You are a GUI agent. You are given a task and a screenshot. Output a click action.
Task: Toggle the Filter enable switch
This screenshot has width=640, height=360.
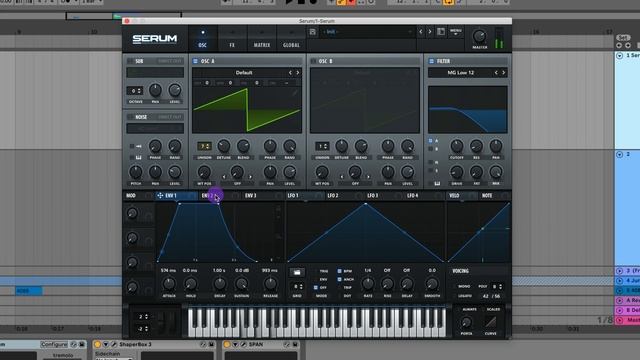pyautogui.click(x=431, y=61)
